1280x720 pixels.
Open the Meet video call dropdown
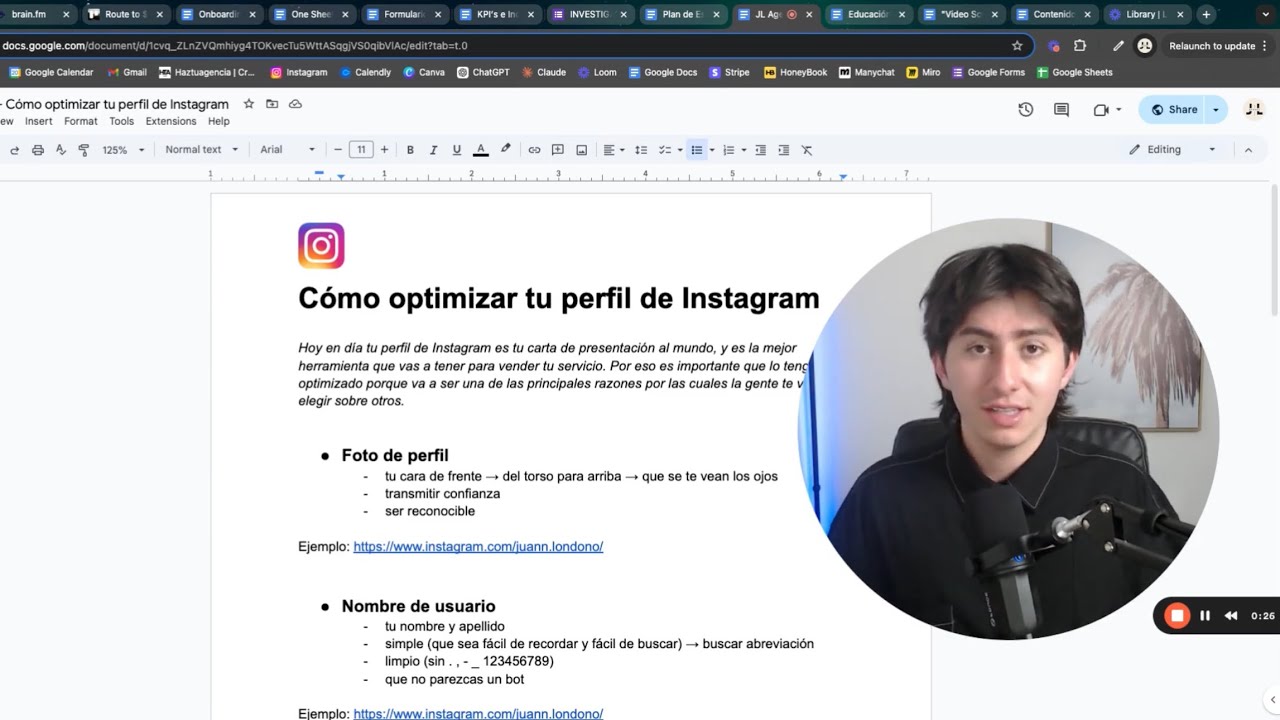(x=1107, y=110)
